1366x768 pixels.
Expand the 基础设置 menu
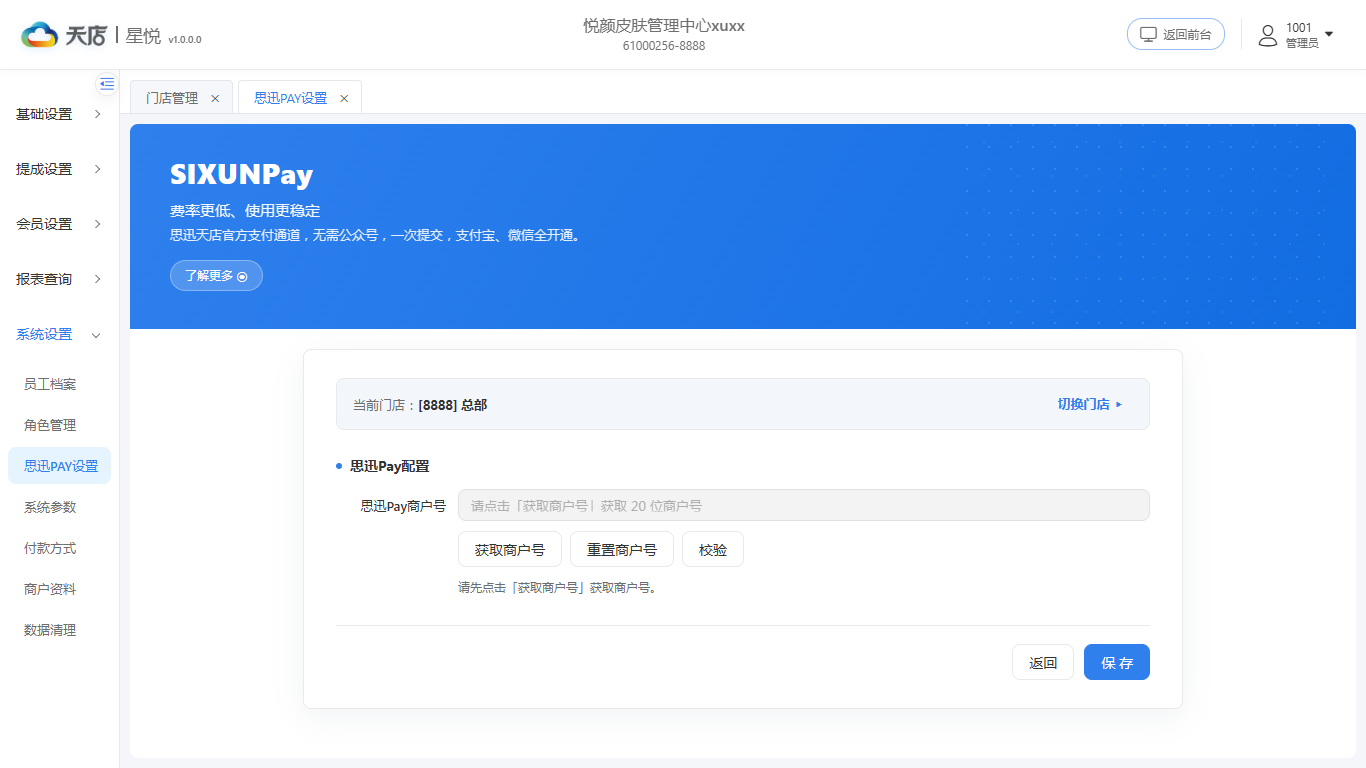point(60,114)
